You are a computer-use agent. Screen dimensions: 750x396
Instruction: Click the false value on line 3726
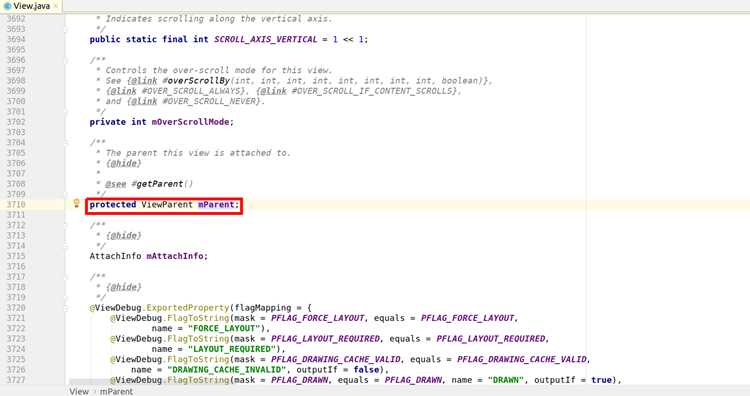point(366,370)
